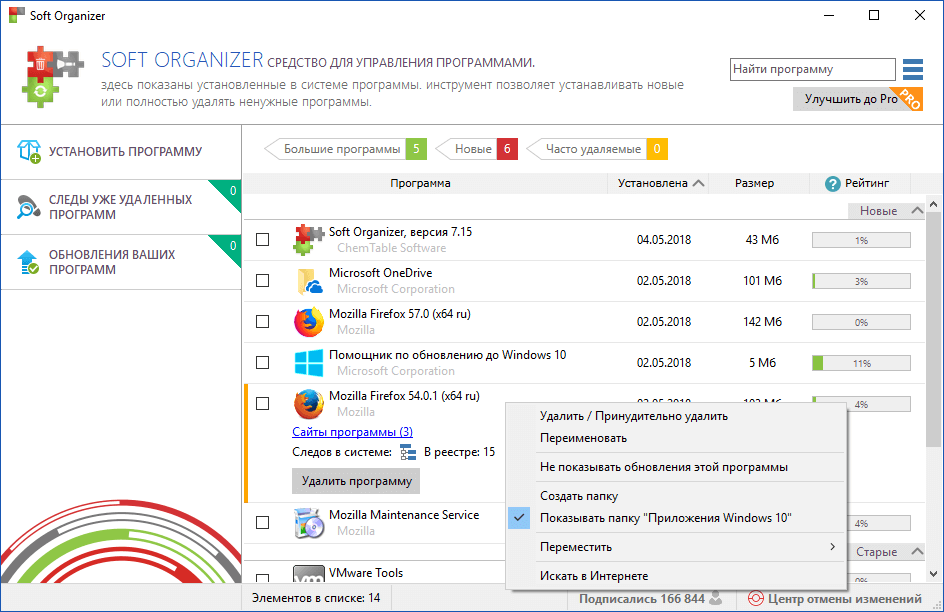Select 'Удалить / Принудительно удалить' menu item

(x=675, y=416)
